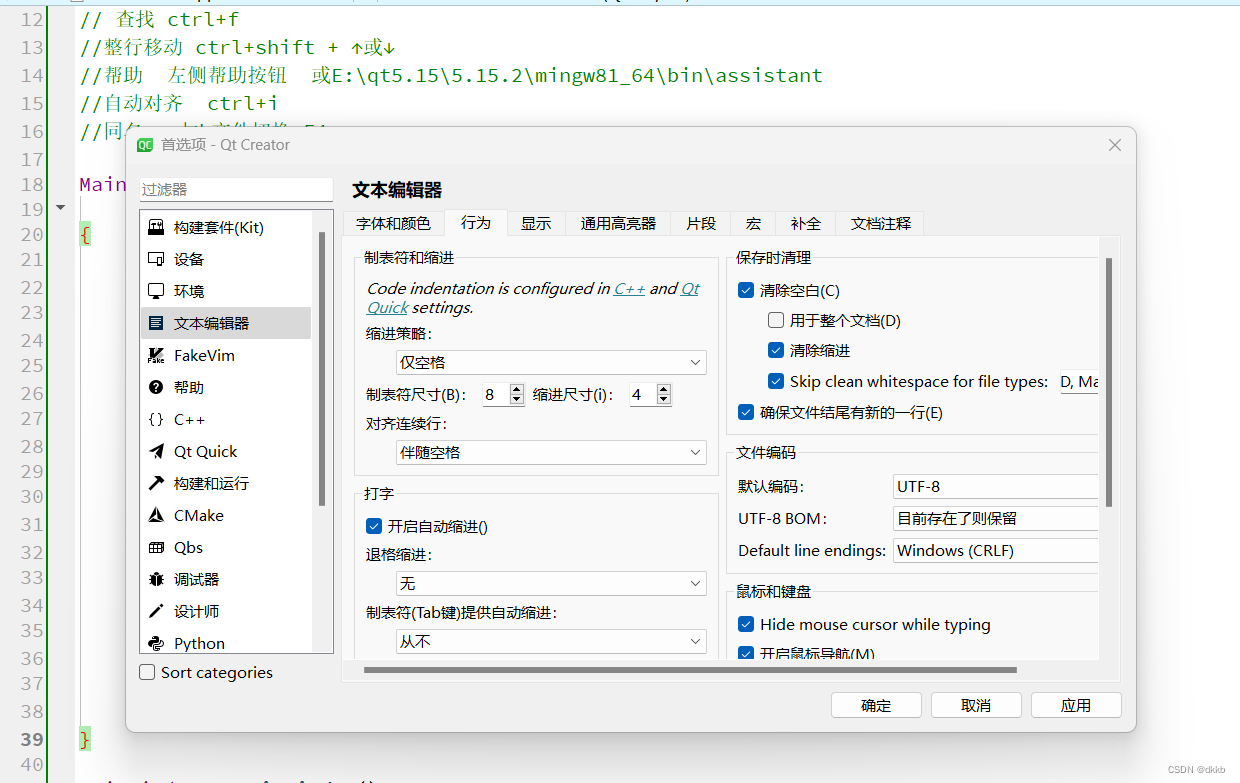Click file types field showing D, Ma
Screen dimensions: 1240x783
[x=1079, y=382]
